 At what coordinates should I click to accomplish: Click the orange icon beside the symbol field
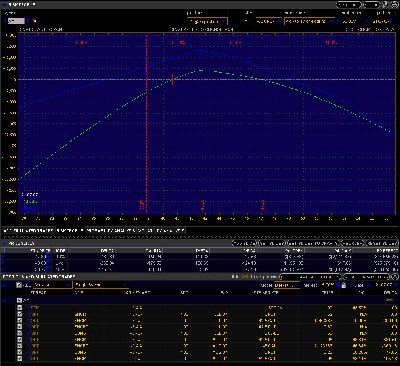(35, 21)
